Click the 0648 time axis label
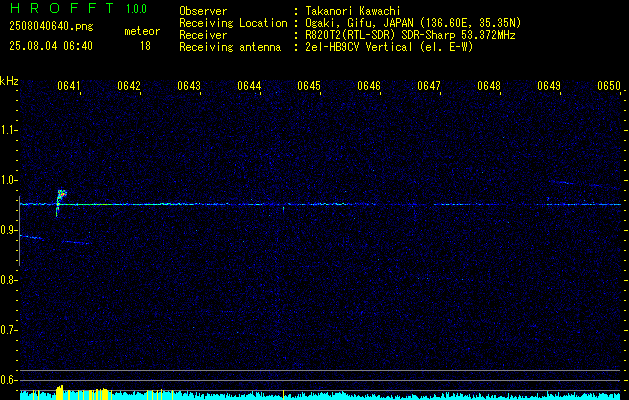 [489, 86]
